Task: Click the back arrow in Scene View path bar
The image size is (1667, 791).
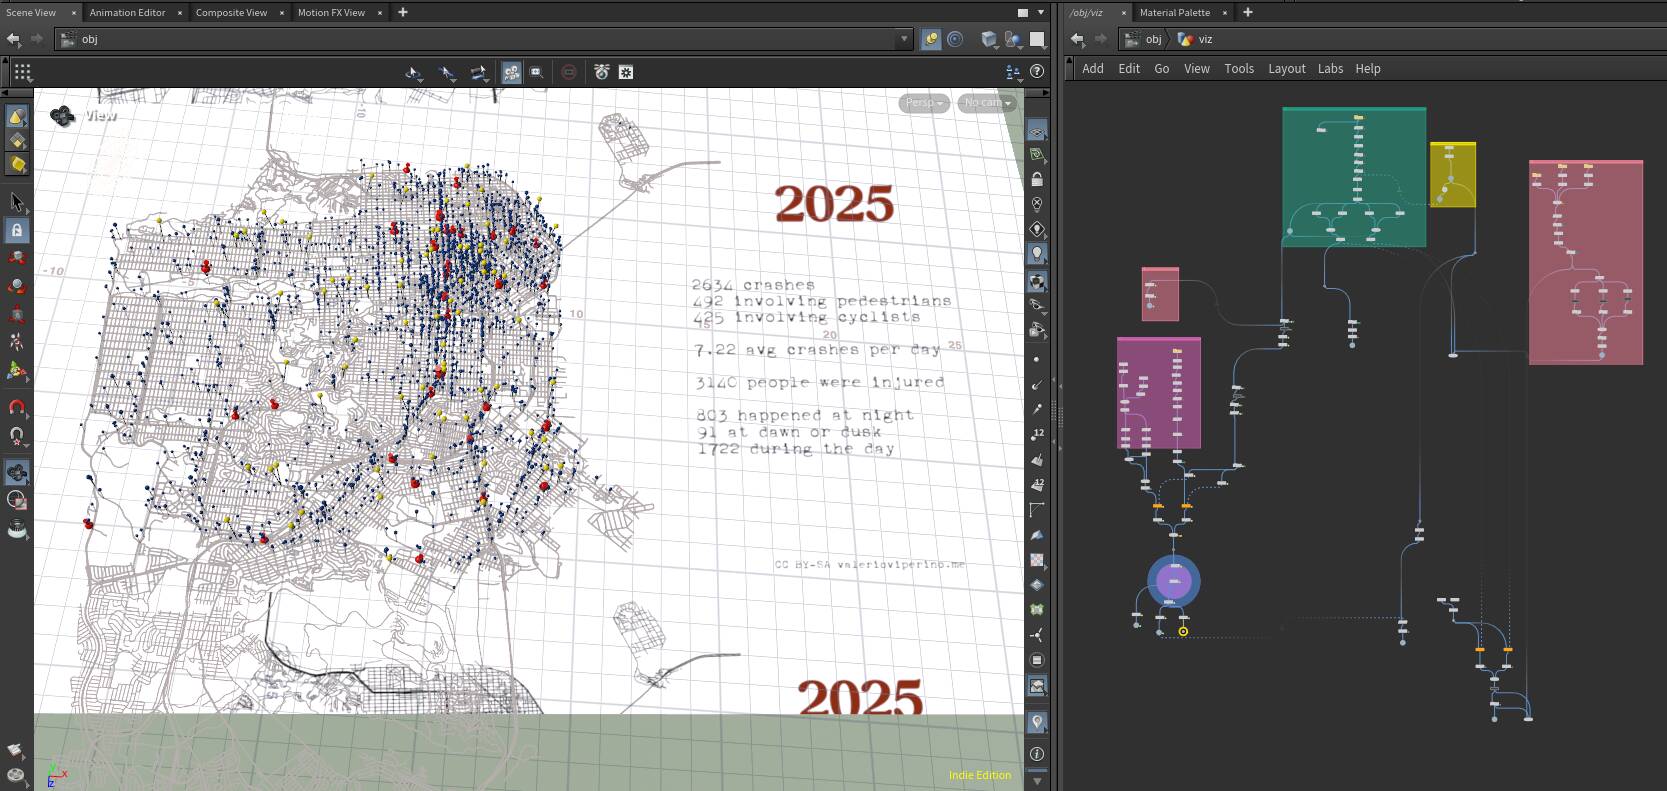Action: [x=13, y=39]
